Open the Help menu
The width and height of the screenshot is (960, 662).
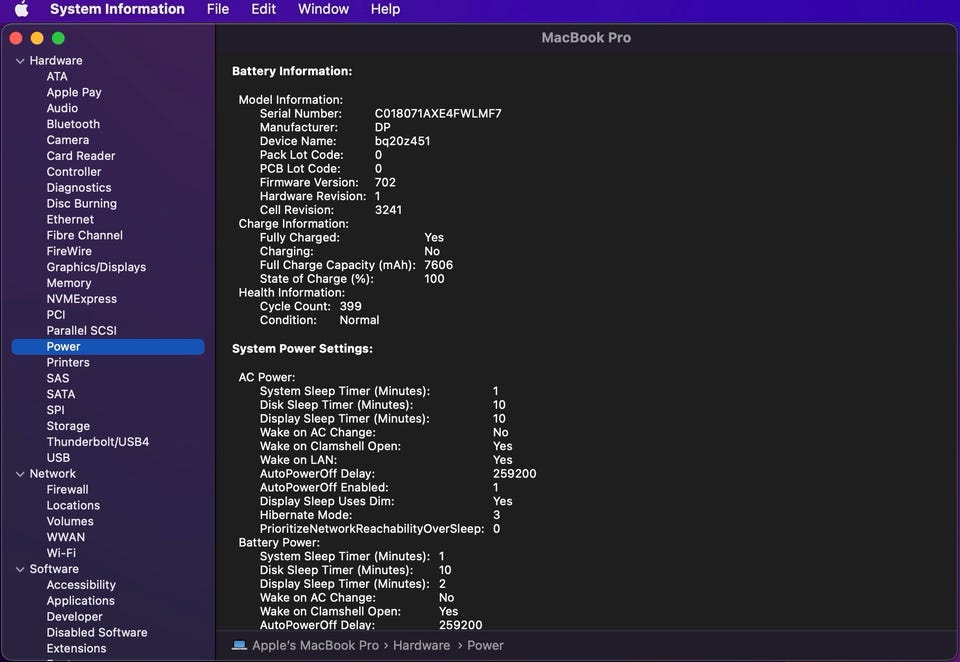(385, 9)
